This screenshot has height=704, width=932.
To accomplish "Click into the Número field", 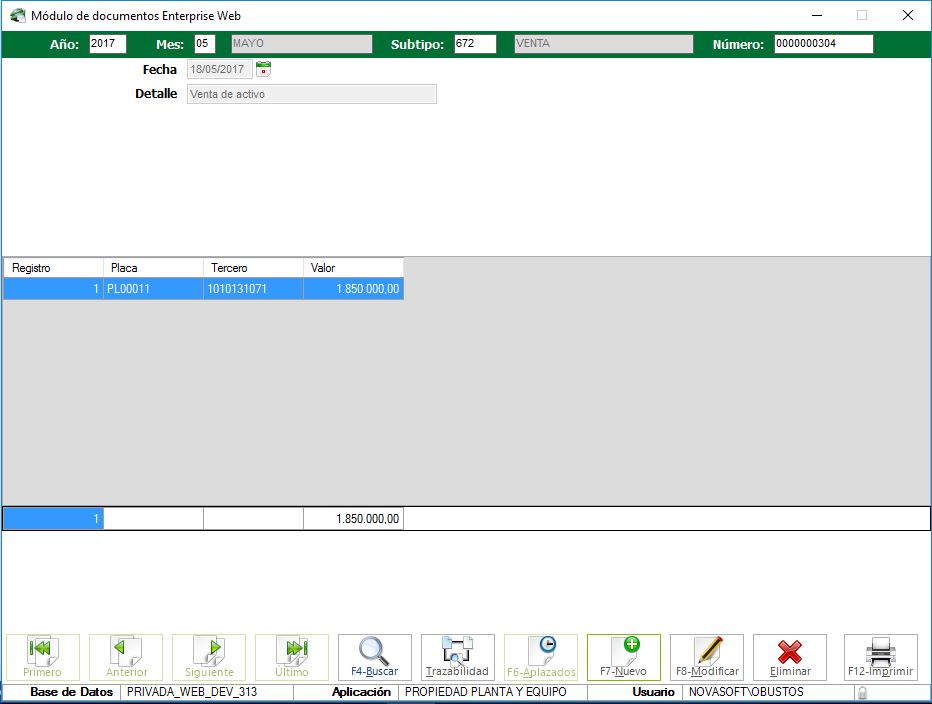I will click(824, 43).
